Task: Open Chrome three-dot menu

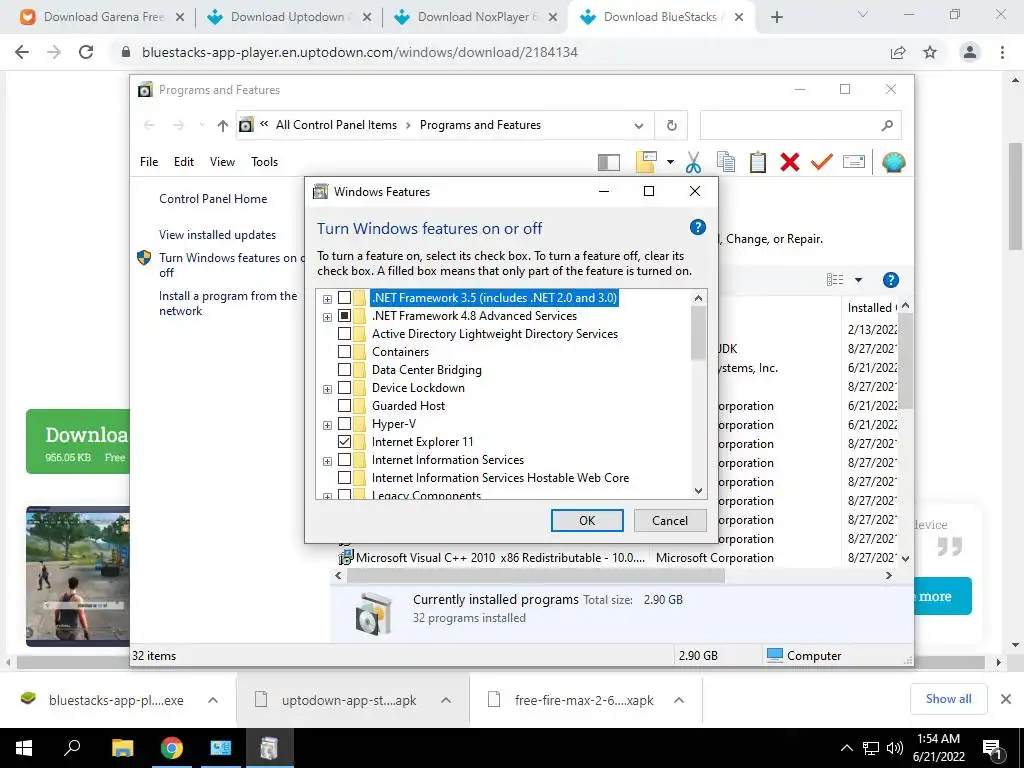Action: (1002, 52)
